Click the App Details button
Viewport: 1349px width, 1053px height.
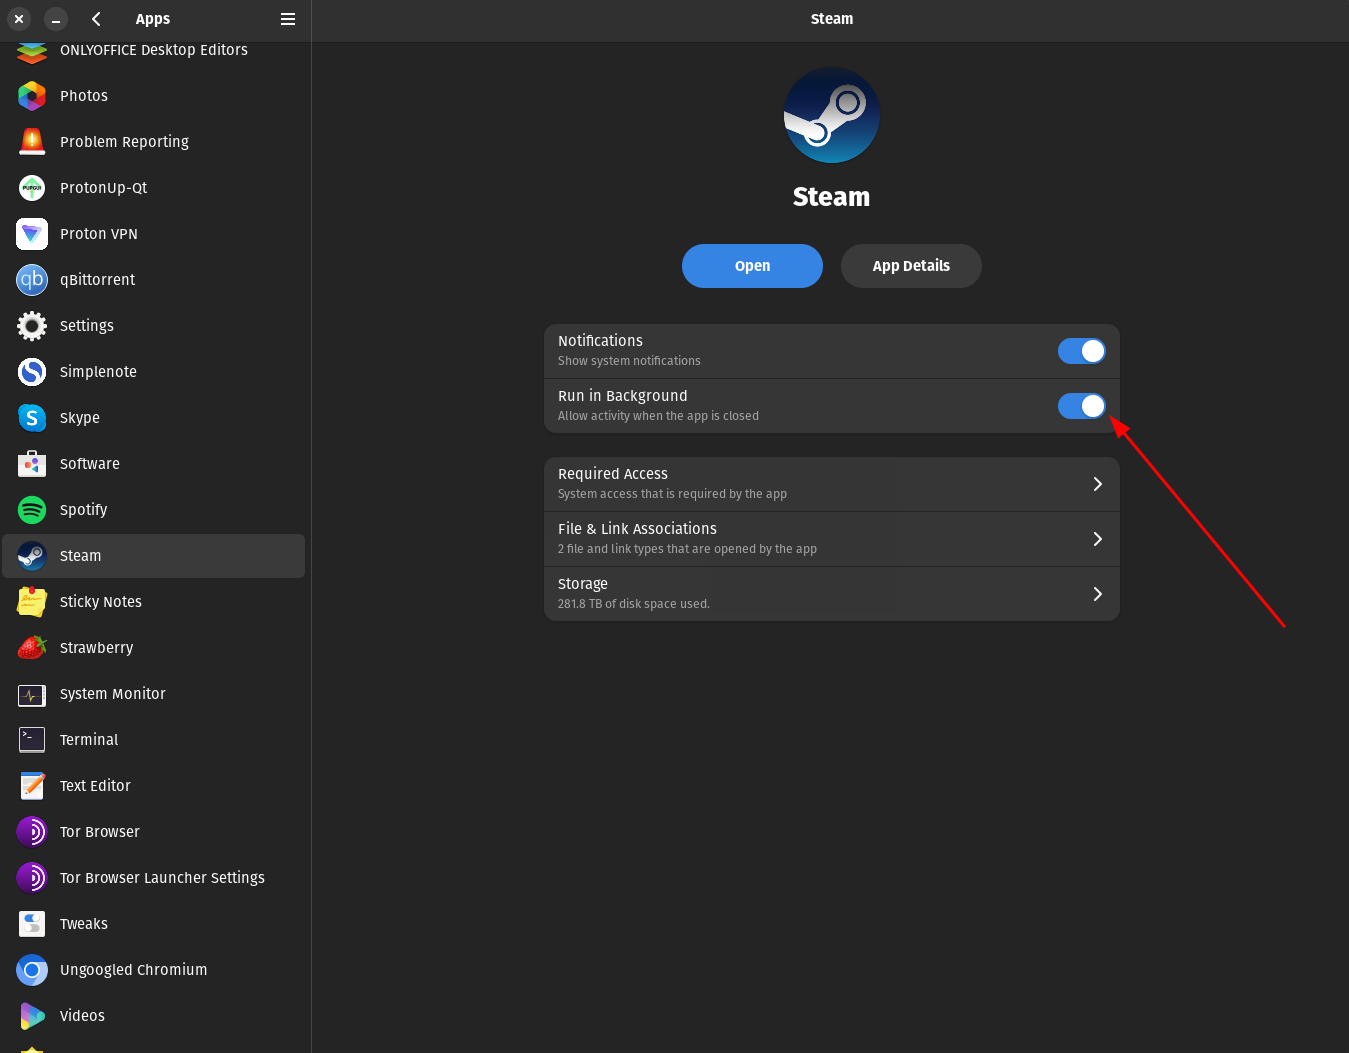(x=911, y=266)
